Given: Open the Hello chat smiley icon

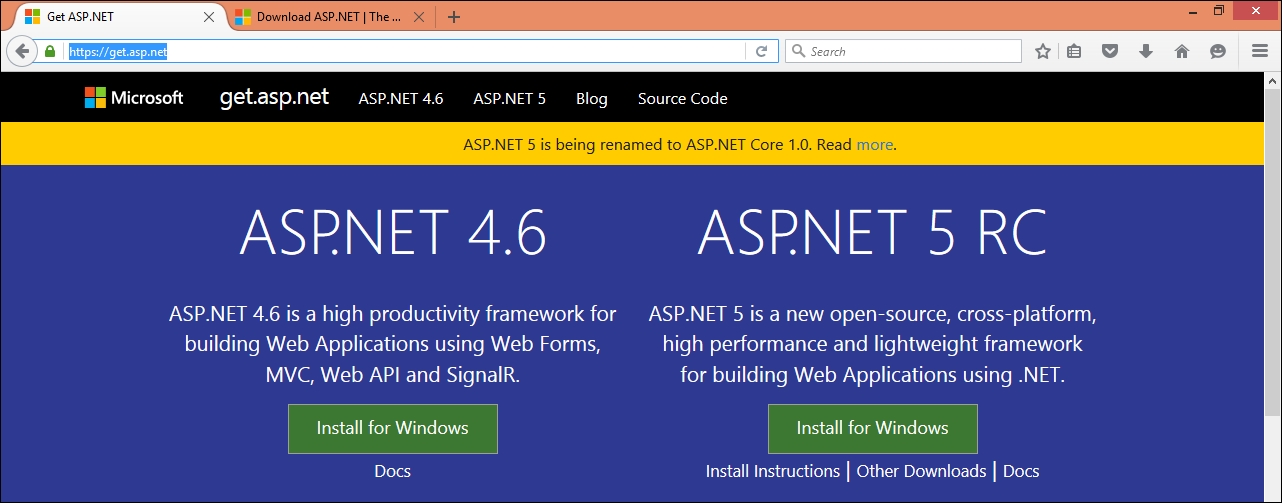Looking at the screenshot, I should tap(1218, 51).
